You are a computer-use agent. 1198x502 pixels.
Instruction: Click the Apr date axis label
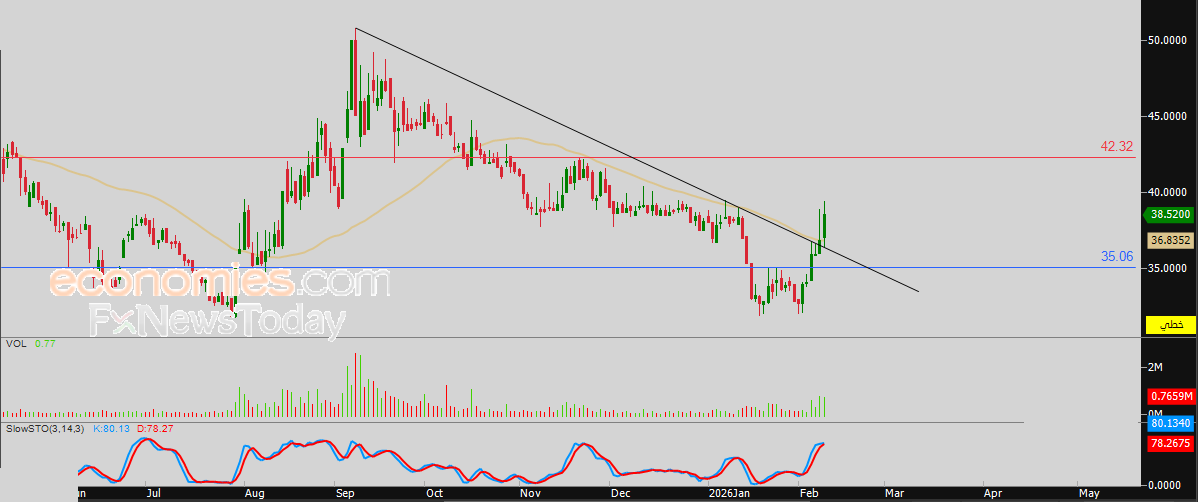[x=992, y=494]
